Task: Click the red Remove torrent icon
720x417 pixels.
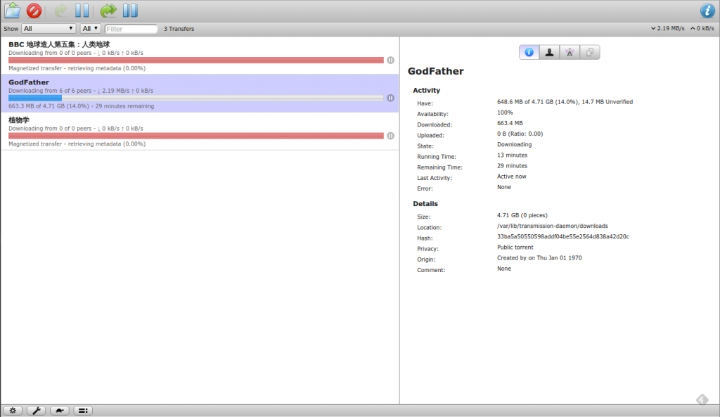Action: pos(34,11)
